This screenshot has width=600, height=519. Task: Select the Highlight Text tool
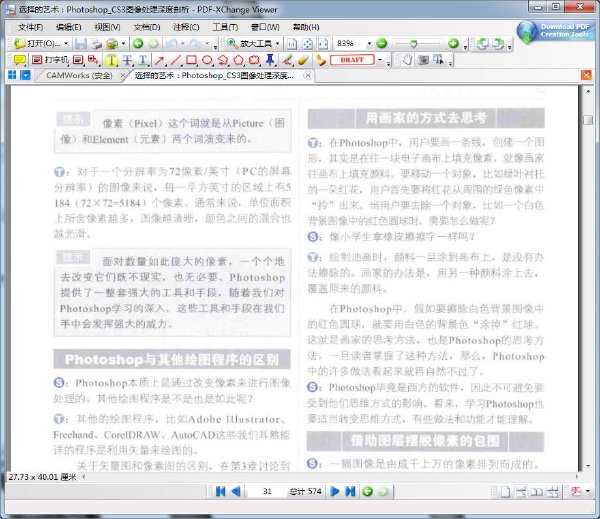coord(111,60)
